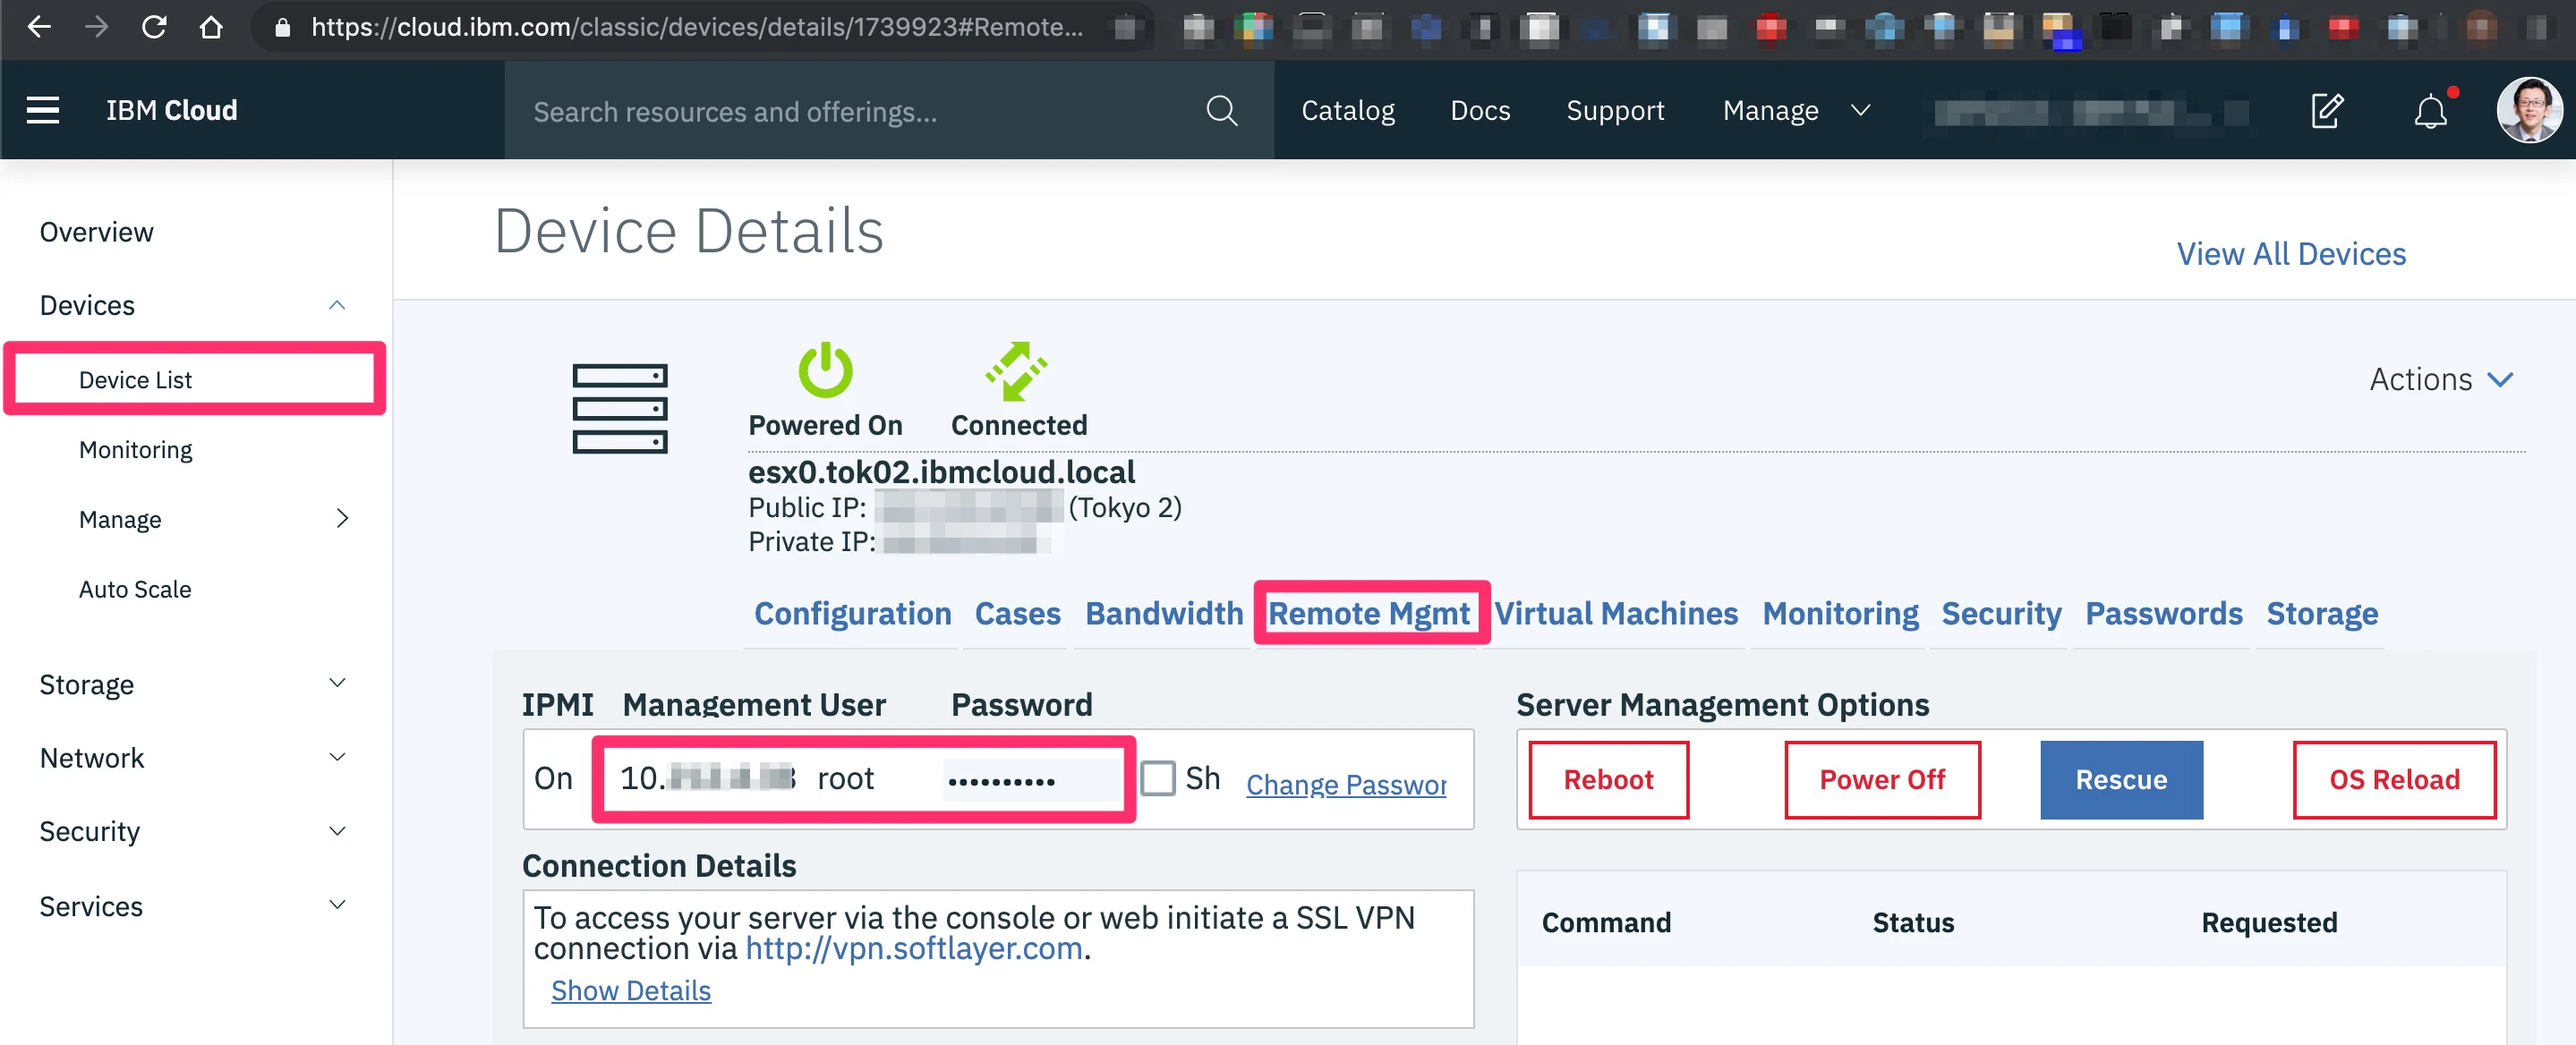Expand the Storage section in sidebar
This screenshot has height=1045, width=2576.
(x=193, y=684)
